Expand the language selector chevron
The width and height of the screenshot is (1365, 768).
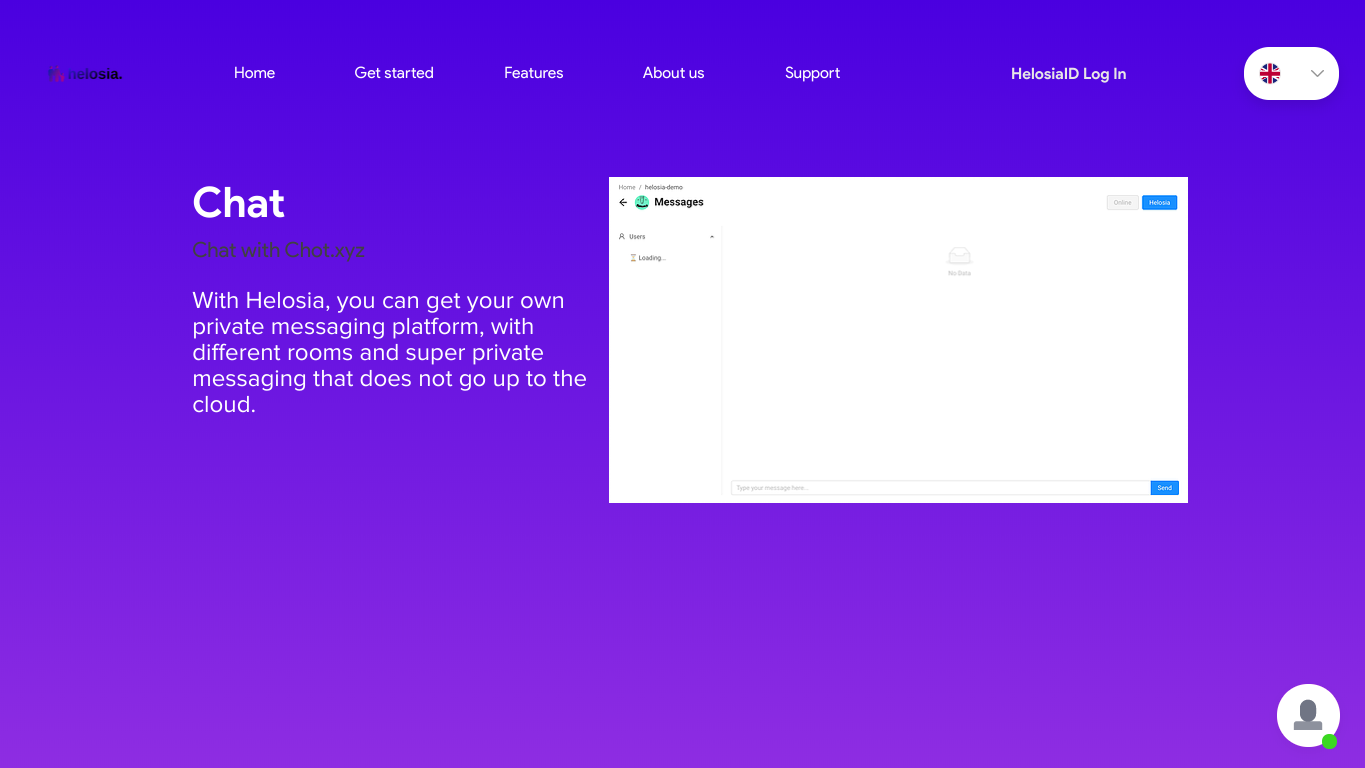coord(1317,73)
